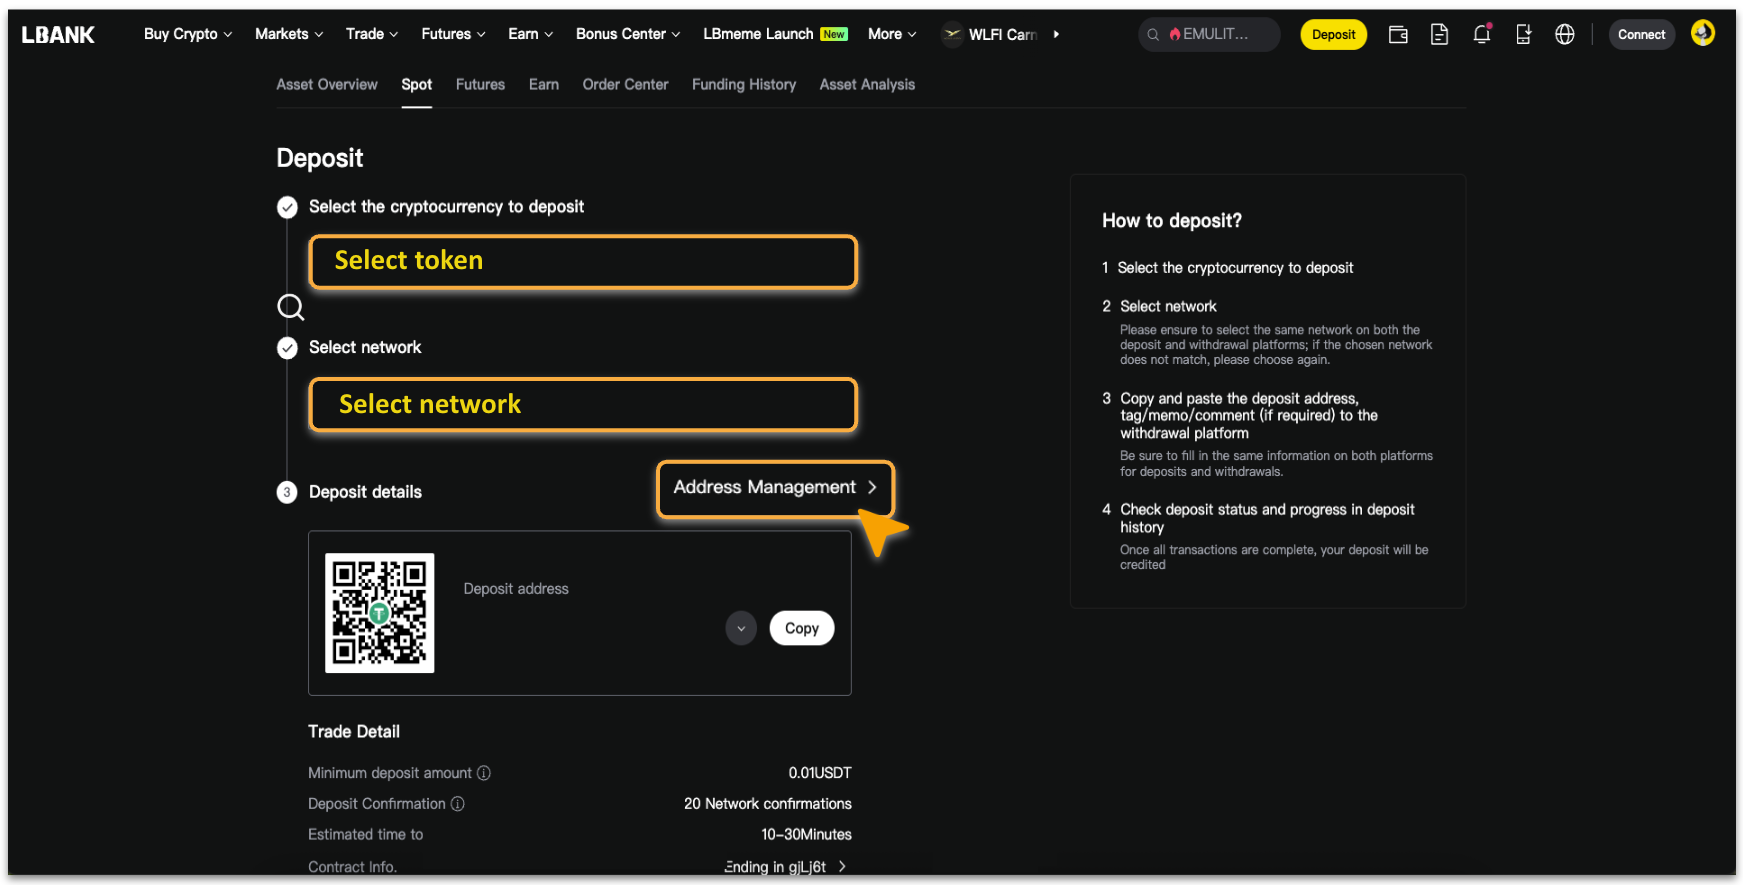The width and height of the screenshot is (1743, 885).
Task: Open LBmeme Launch page
Action: point(775,34)
